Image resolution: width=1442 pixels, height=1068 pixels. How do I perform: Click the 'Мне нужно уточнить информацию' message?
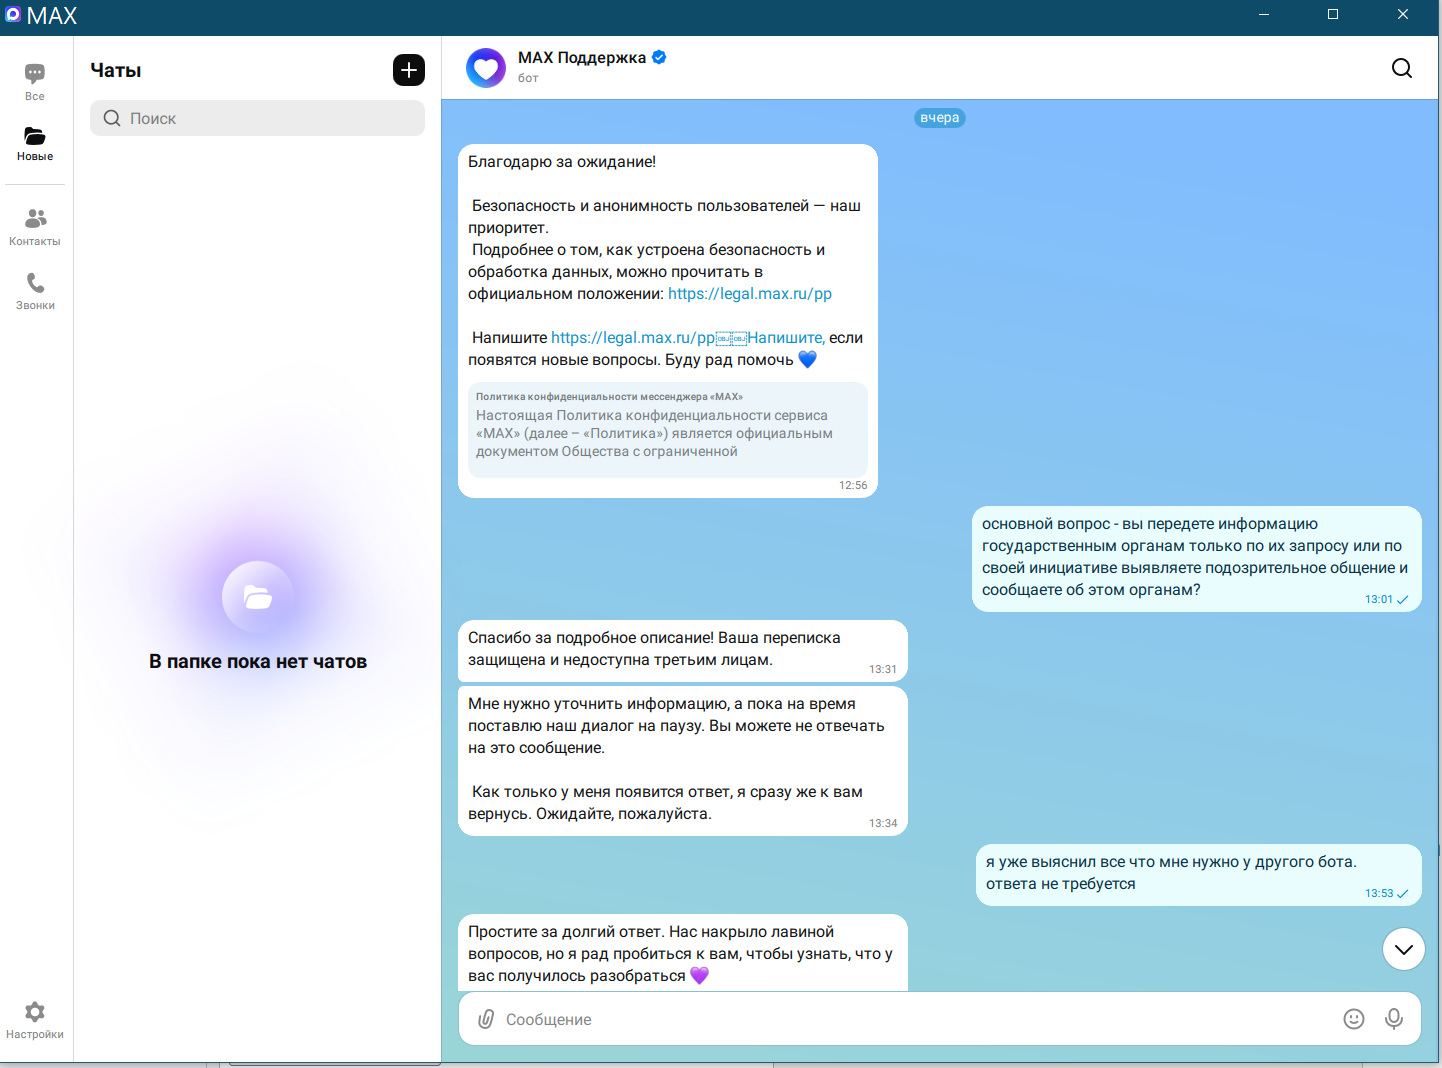(x=683, y=760)
